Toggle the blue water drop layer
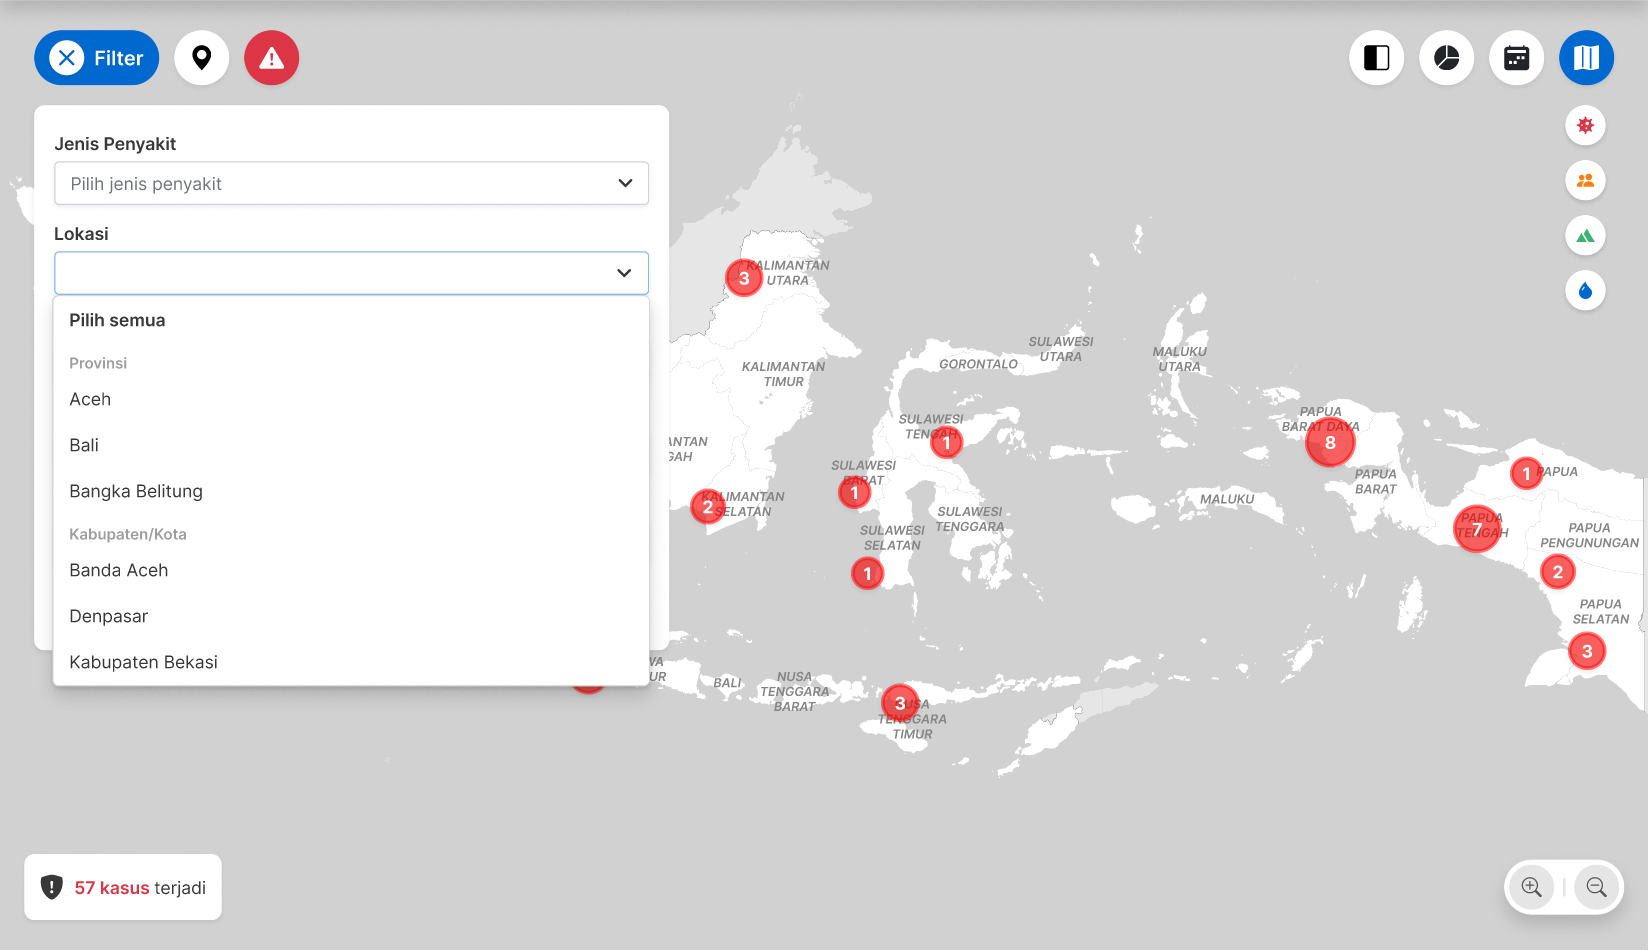The height and width of the screenshot is (950, 1648). click(x=1585, y=291)
